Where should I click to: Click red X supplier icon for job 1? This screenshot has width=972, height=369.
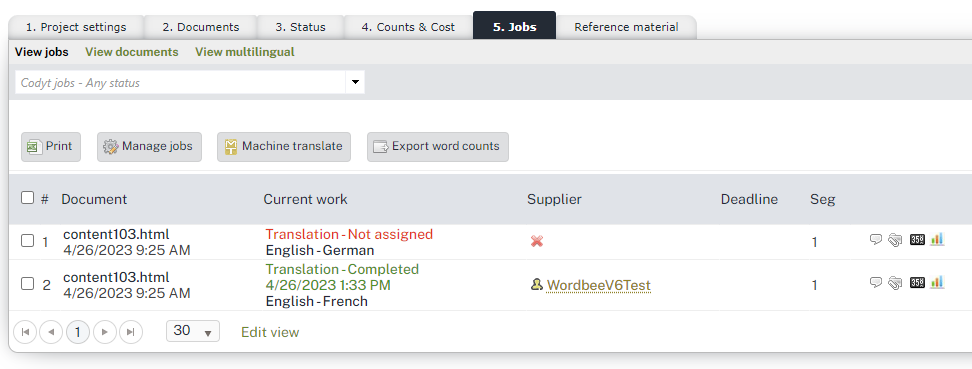(537, 241)
